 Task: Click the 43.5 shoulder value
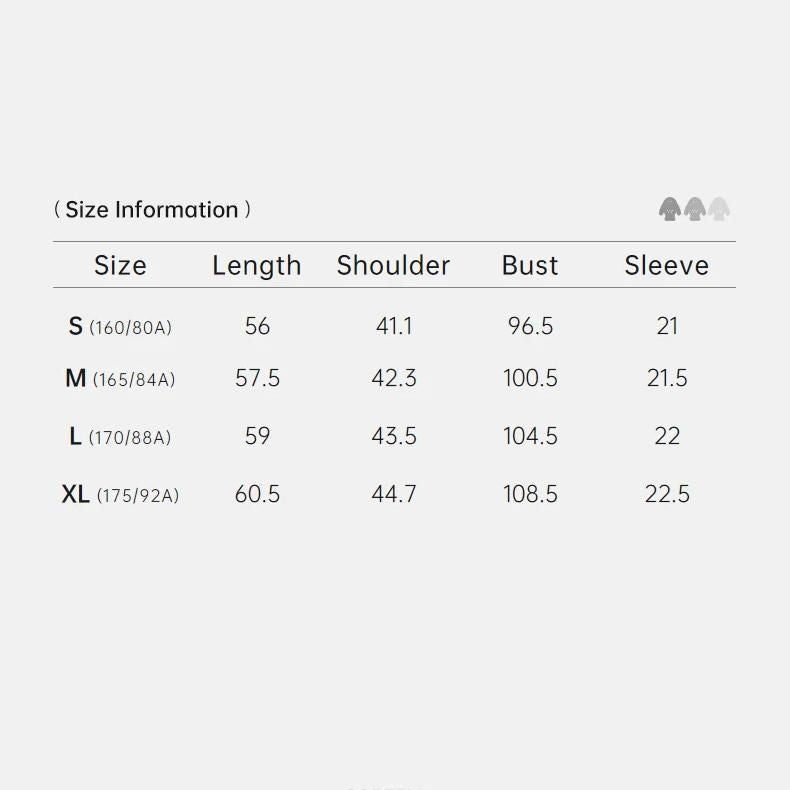pyautogui.click(x=394, y=437)
